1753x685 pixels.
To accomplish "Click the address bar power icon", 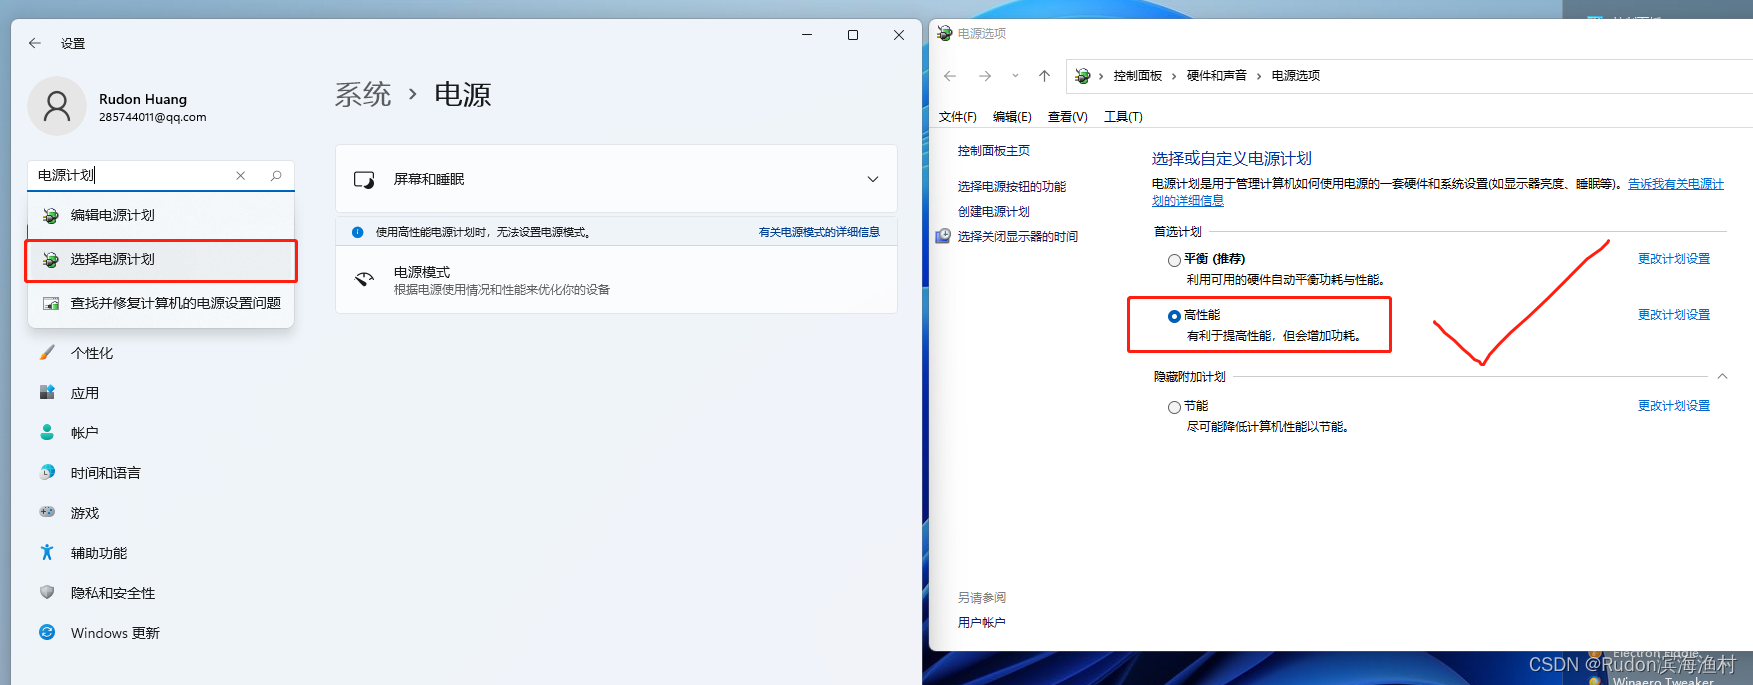I will click(x=1082, y=76).
